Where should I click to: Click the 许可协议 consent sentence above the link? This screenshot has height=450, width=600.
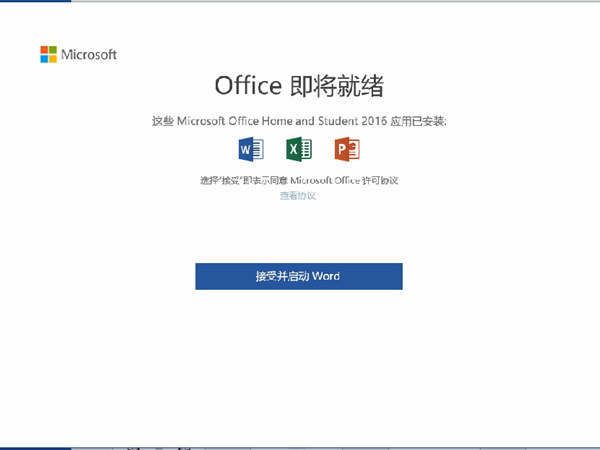(x=299, y=181)
